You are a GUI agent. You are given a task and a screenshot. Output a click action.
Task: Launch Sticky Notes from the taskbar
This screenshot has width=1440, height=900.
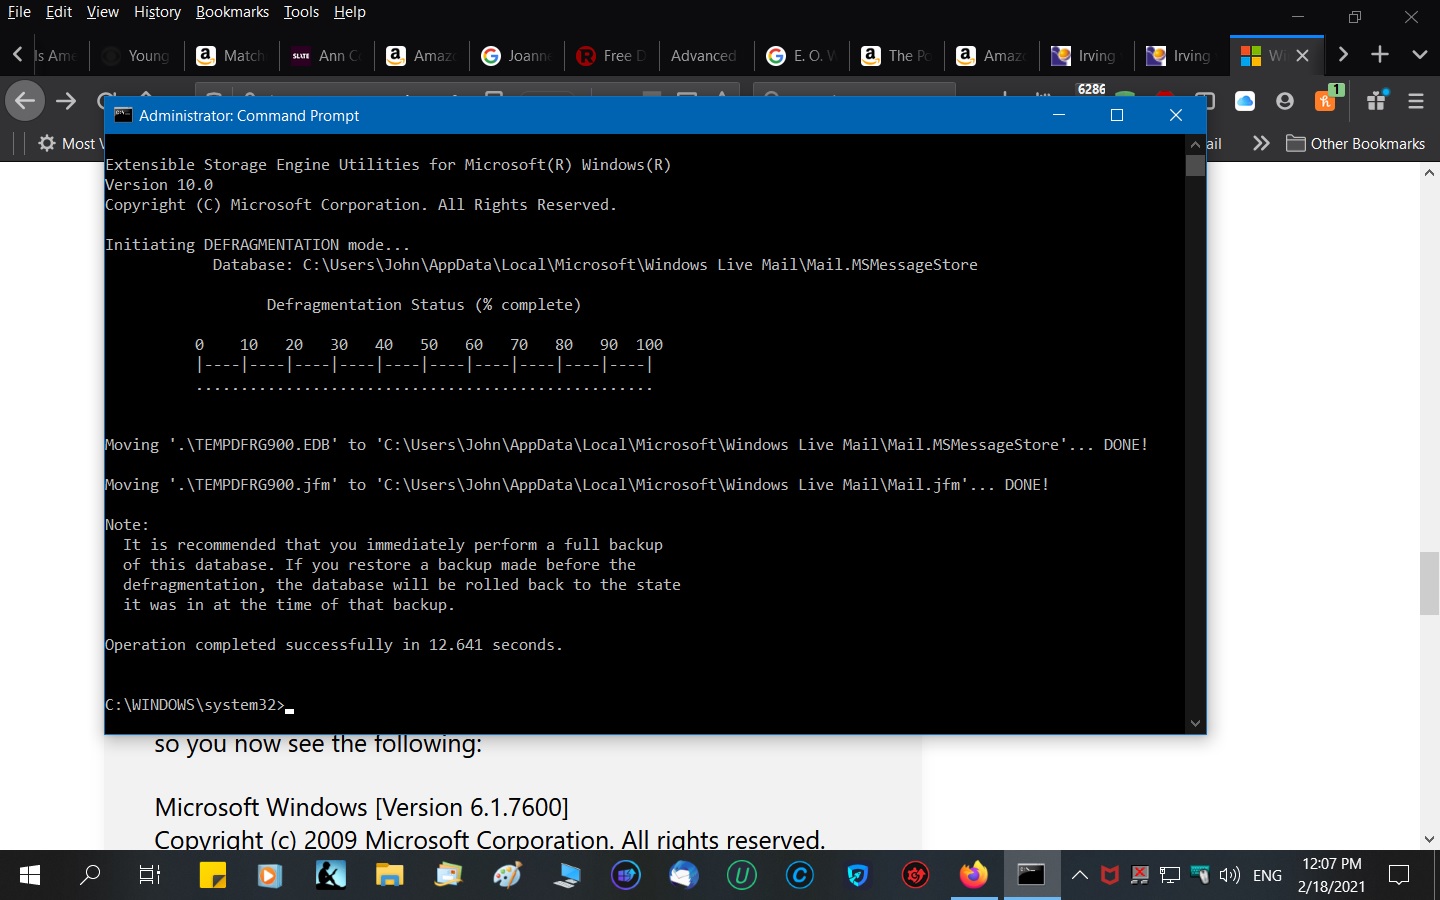[x=212, y=876]
